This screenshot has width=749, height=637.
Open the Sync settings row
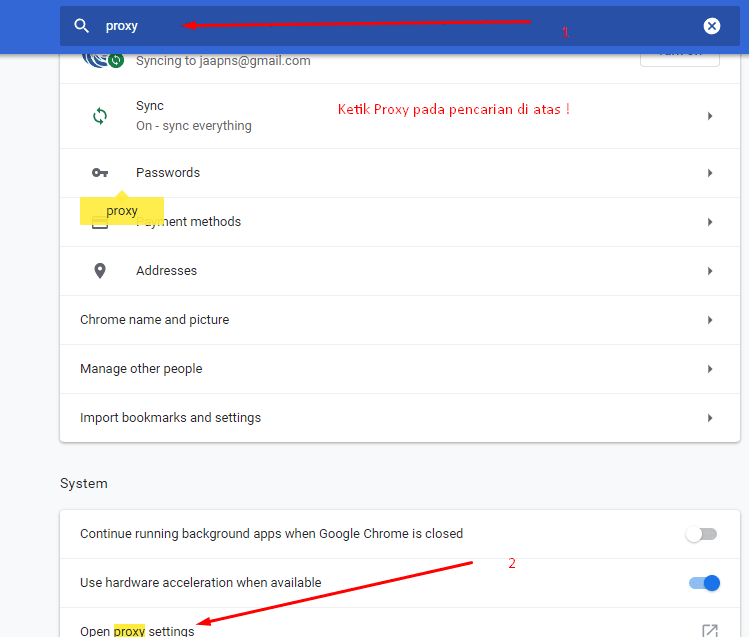point(400,116)
